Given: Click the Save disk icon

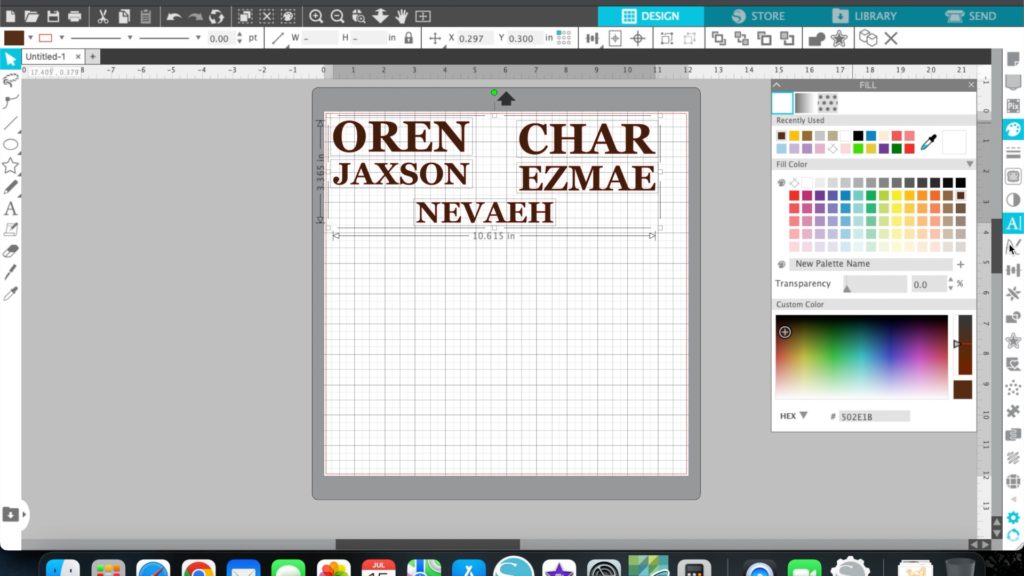Looking at the screenshot, I should pyautogui.click(x=53, y=16).
